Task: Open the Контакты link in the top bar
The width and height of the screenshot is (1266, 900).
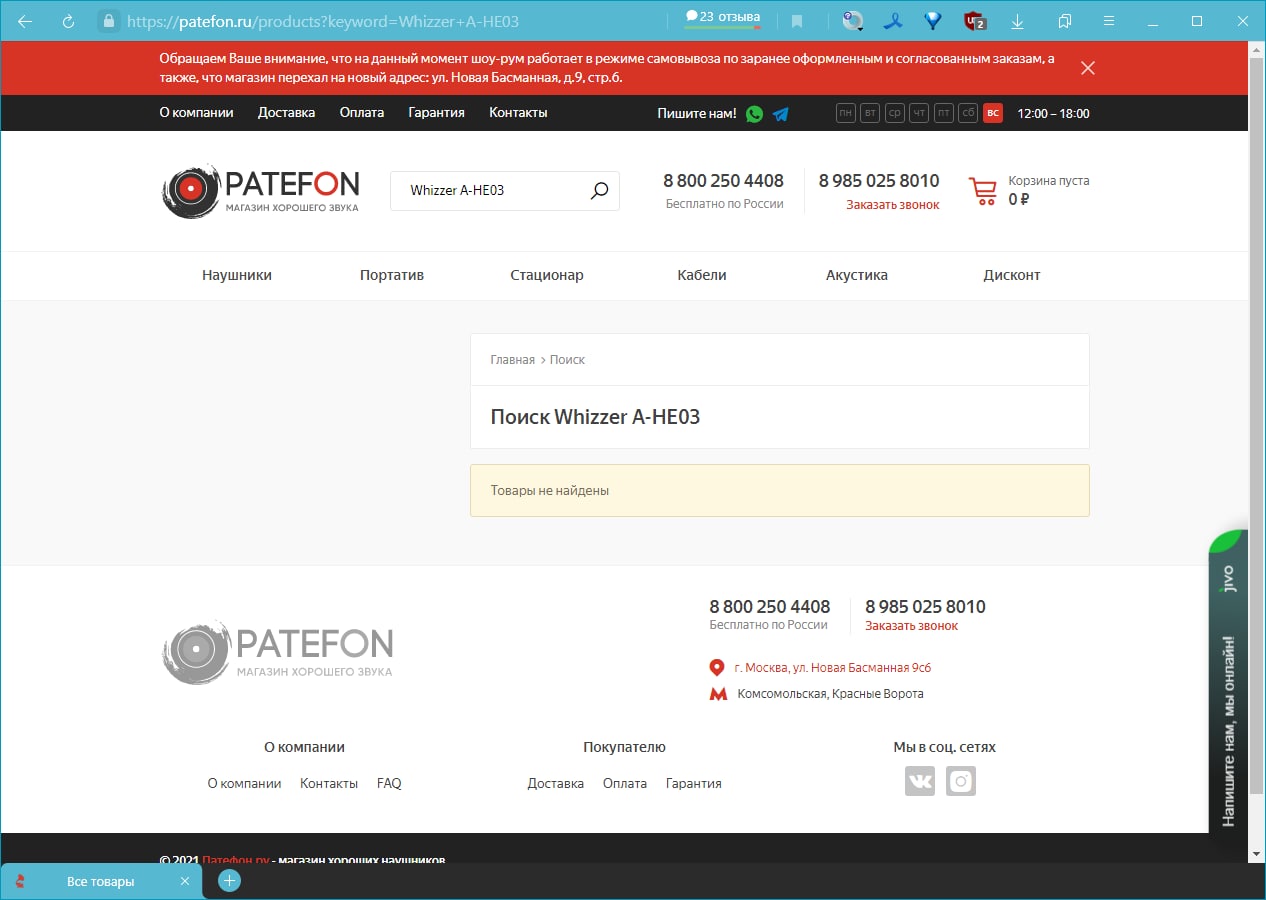Action: 518,113
